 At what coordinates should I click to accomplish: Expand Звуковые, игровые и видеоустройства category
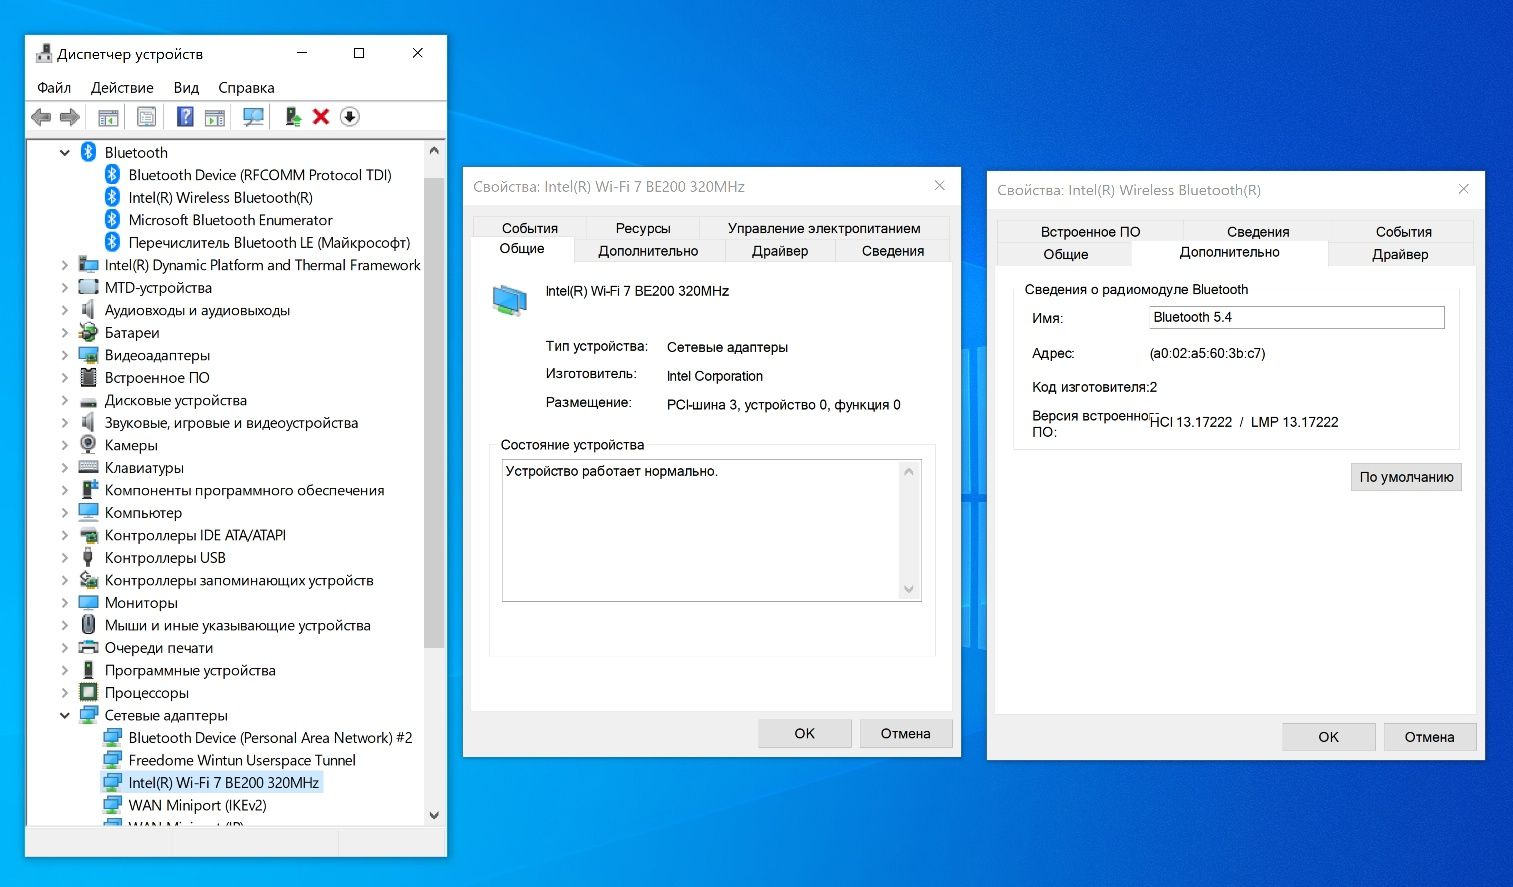65,423
